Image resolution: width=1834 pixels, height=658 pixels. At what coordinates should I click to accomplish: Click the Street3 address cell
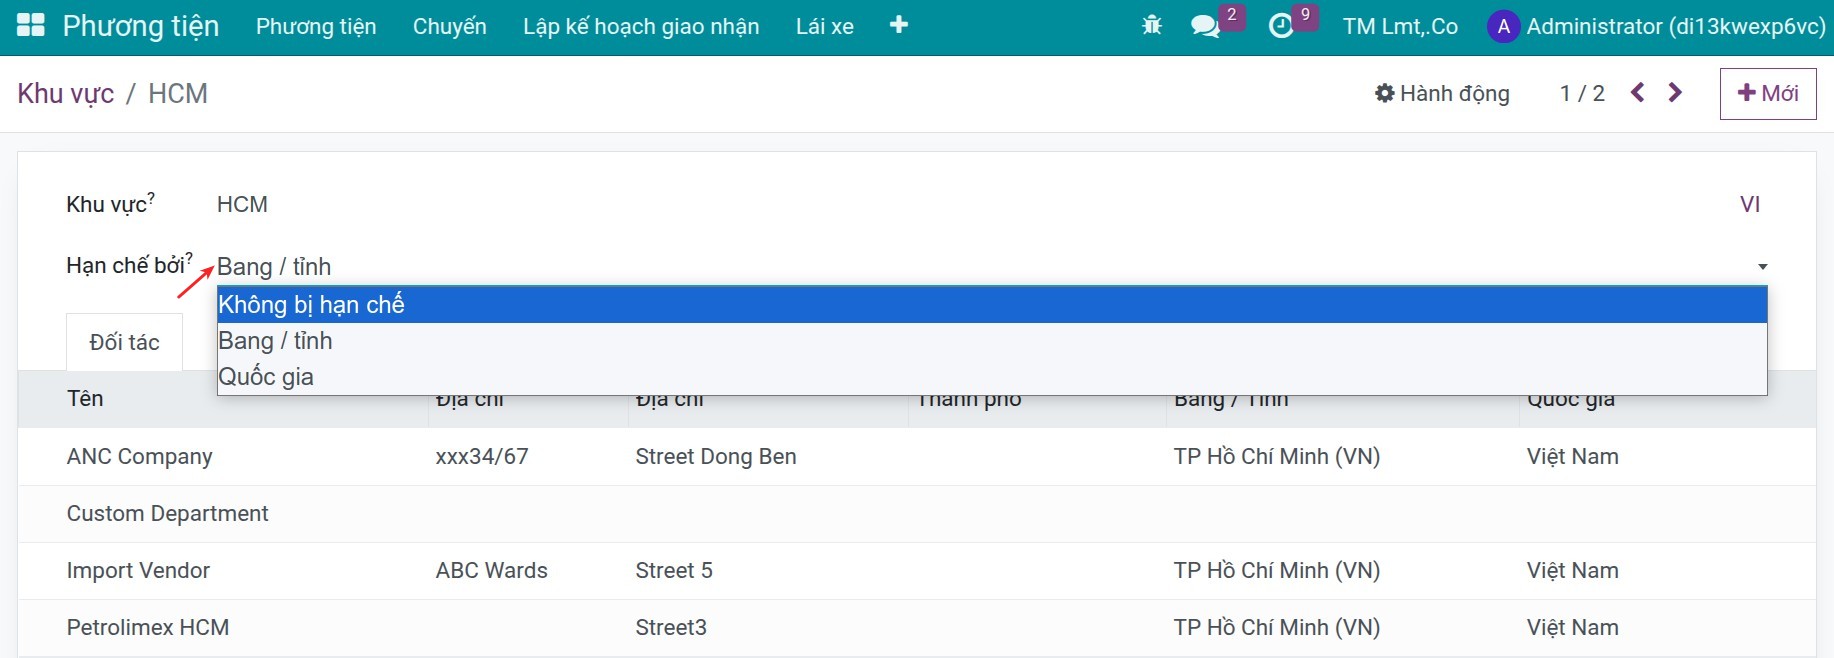pos(671,628)
